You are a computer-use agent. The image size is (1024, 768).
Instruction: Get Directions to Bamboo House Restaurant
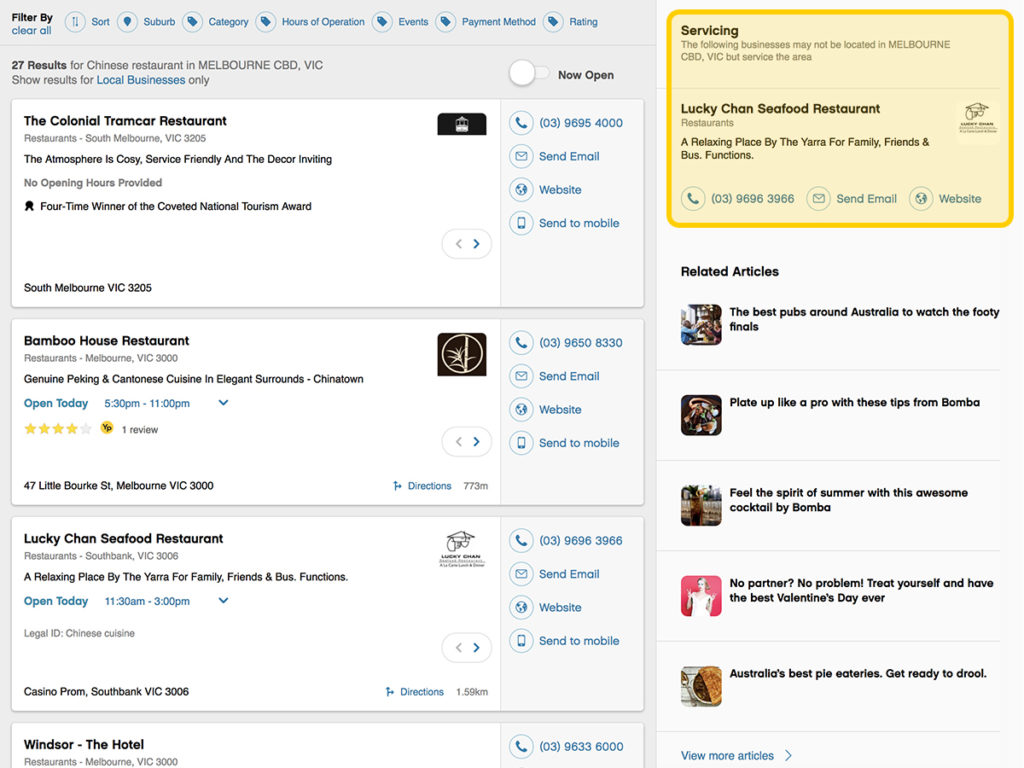[x=423, y=486]
